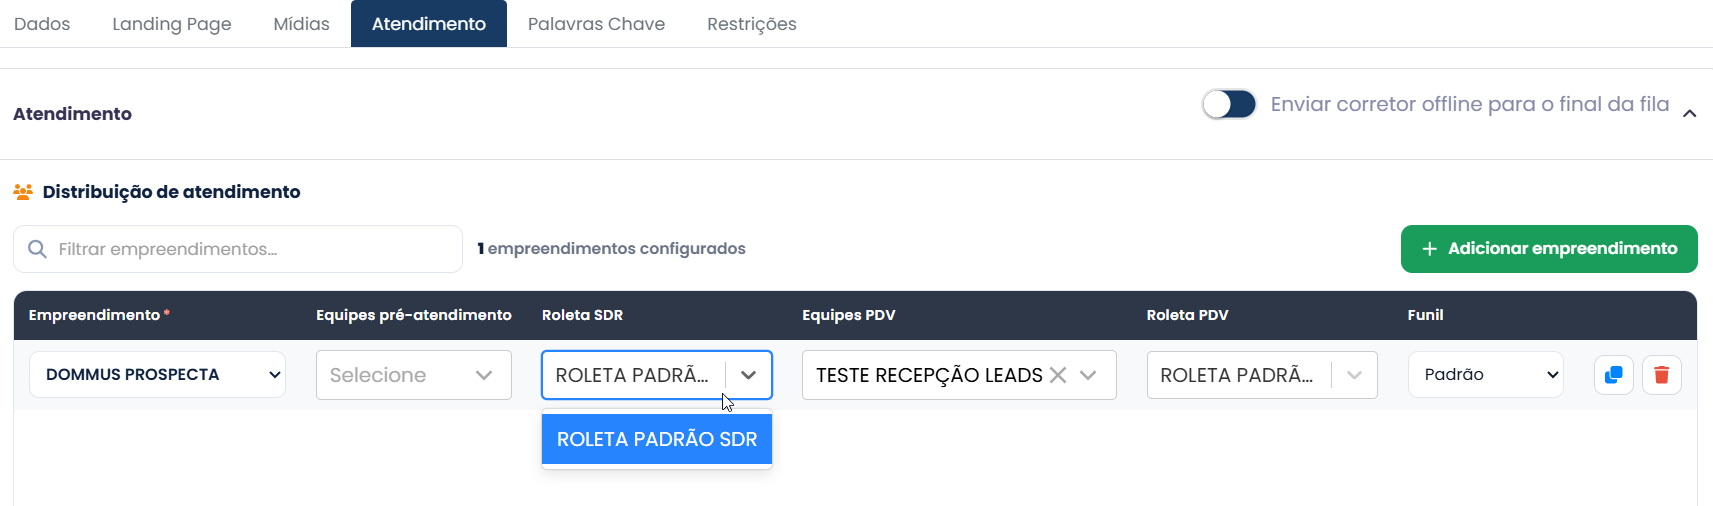
Task: Open the Roleta SDR dropdown arrow
Action: [748, 375]
